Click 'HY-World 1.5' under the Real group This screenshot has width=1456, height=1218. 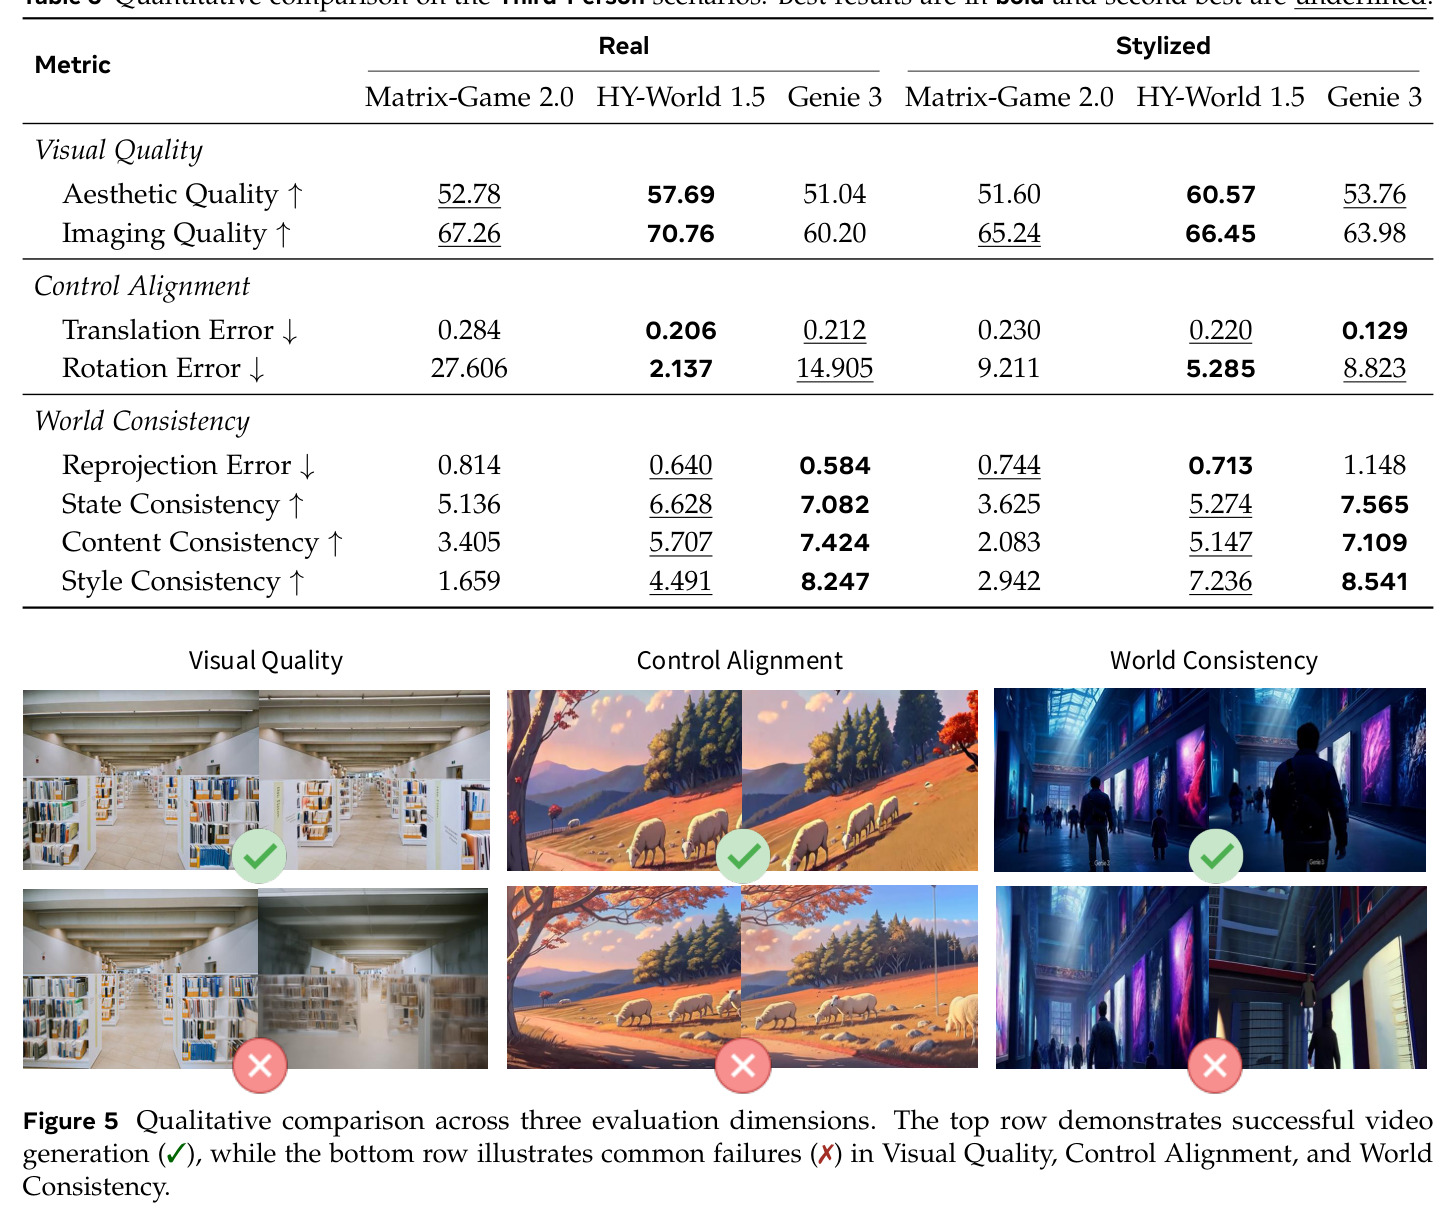point(681,97)
